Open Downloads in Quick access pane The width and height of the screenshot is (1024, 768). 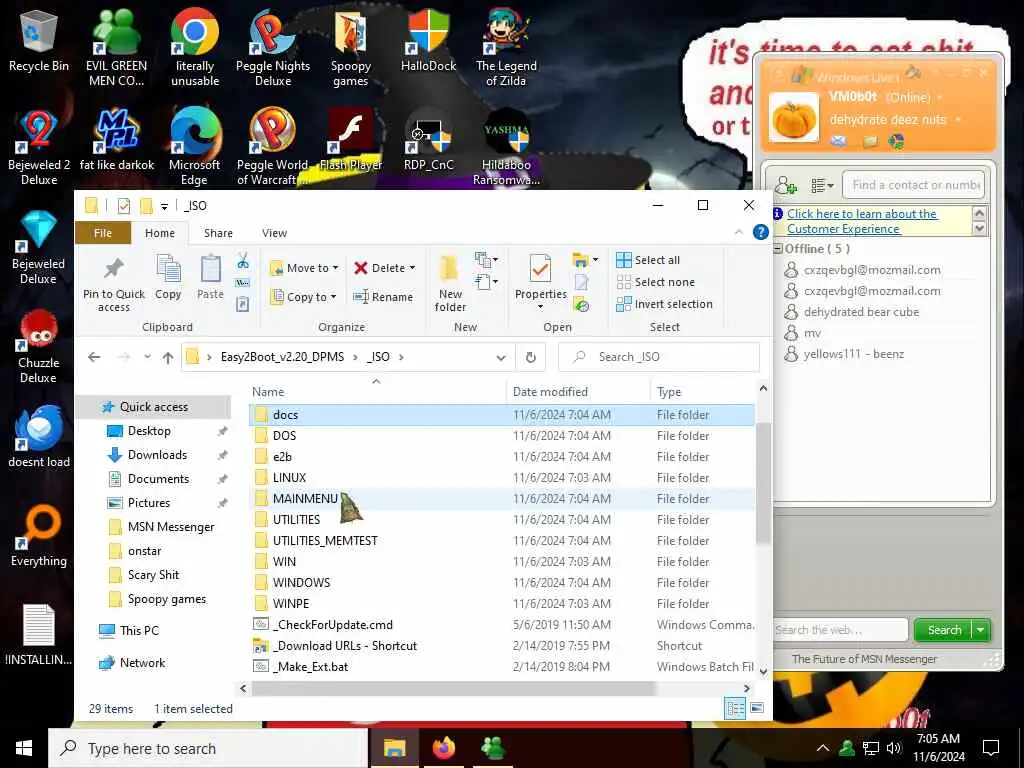[157, 455]
